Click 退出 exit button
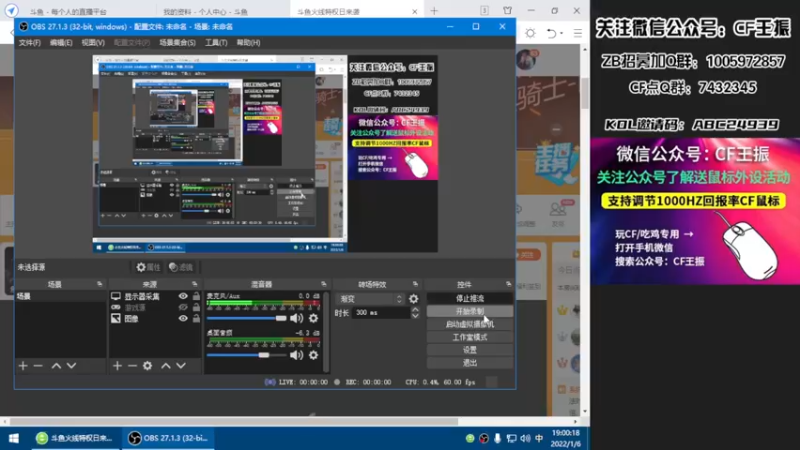 coord(470,363)
